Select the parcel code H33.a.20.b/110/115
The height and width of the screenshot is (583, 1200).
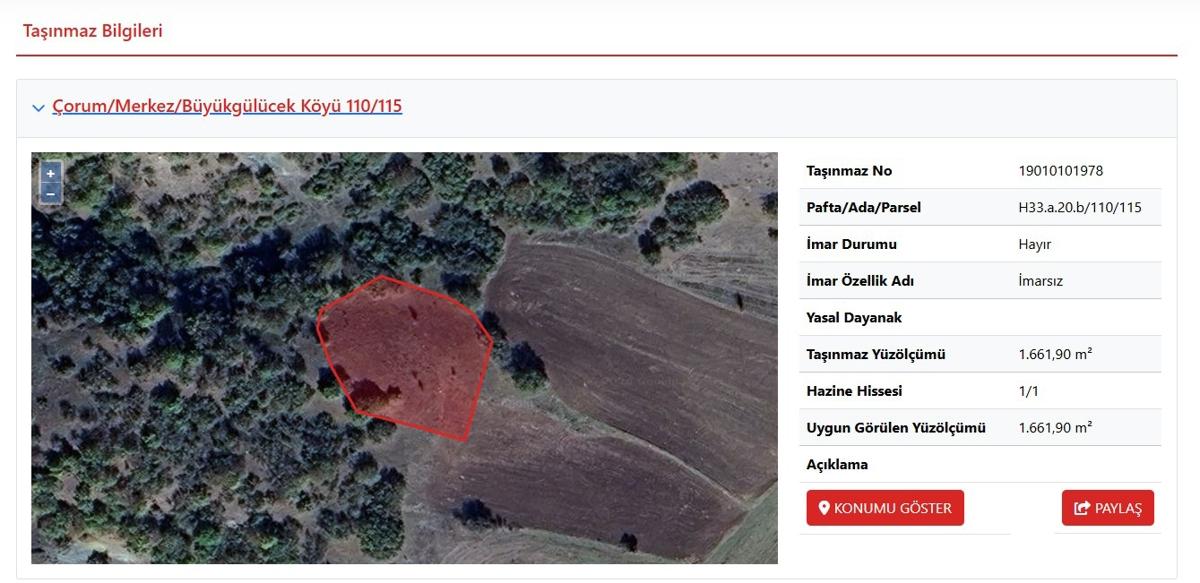click(x=1079, y=208)
